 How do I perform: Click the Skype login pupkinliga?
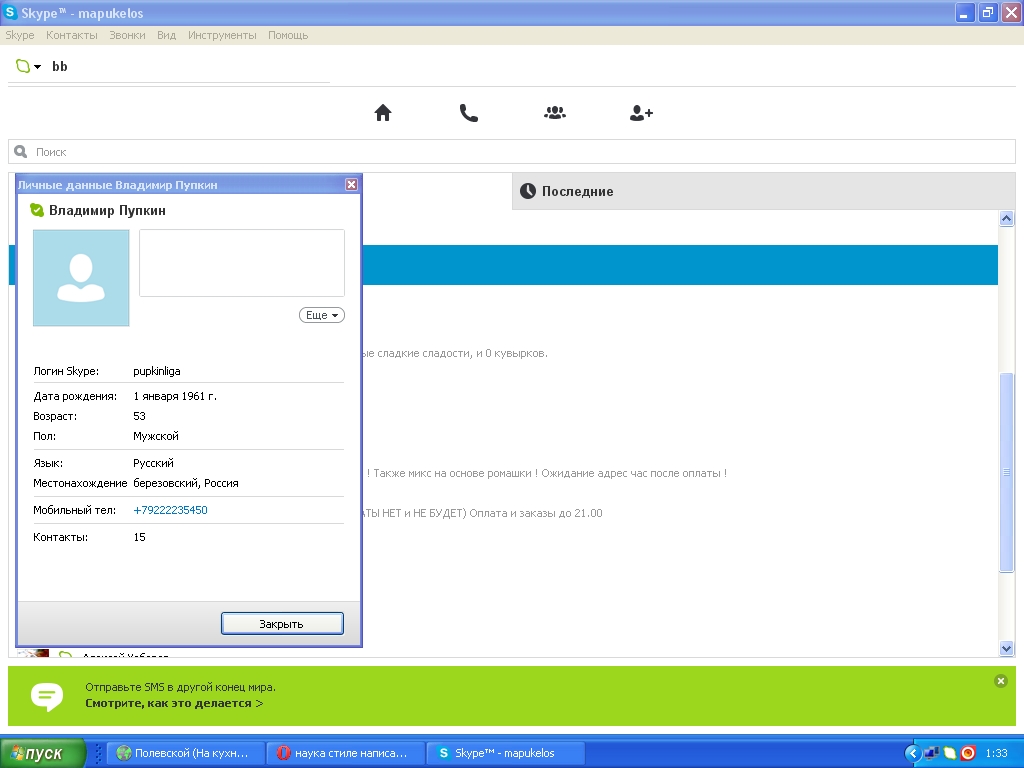[x=157, y=371]
